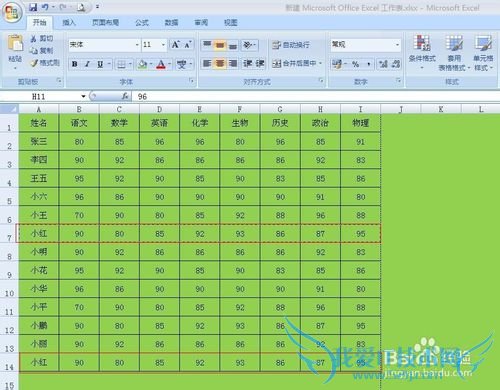Viewport: 500px width, 390px height.
Task: Center text horizontally
Action: tap(220, 63)
